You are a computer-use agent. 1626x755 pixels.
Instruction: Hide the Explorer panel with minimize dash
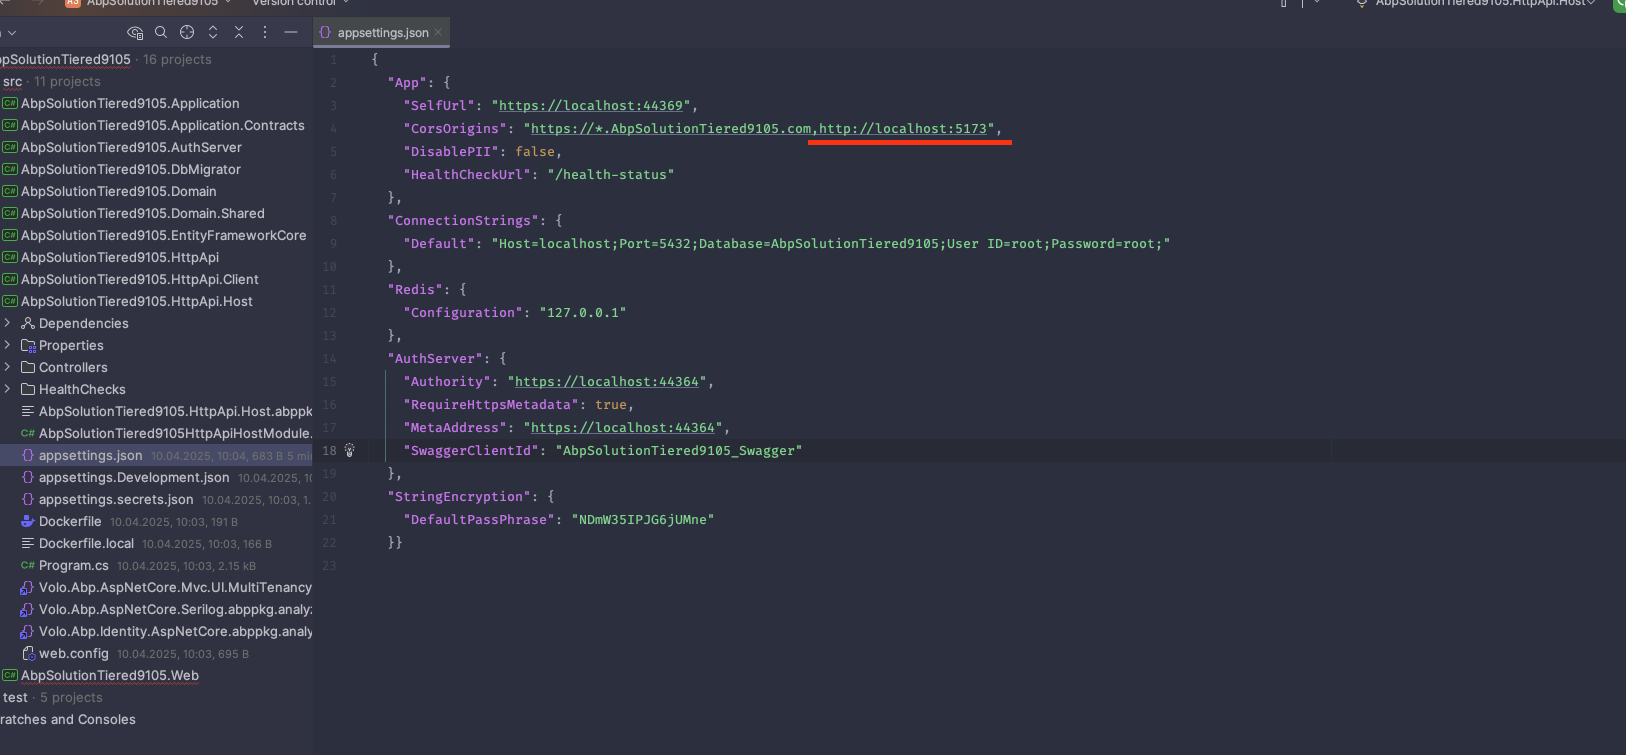[x=291, y=32]
